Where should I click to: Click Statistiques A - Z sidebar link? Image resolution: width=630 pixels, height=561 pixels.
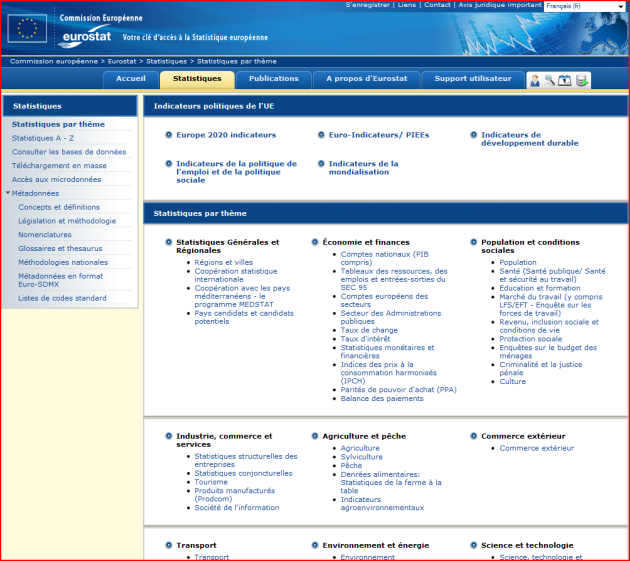pyautogui.click(x=43, y=138)
